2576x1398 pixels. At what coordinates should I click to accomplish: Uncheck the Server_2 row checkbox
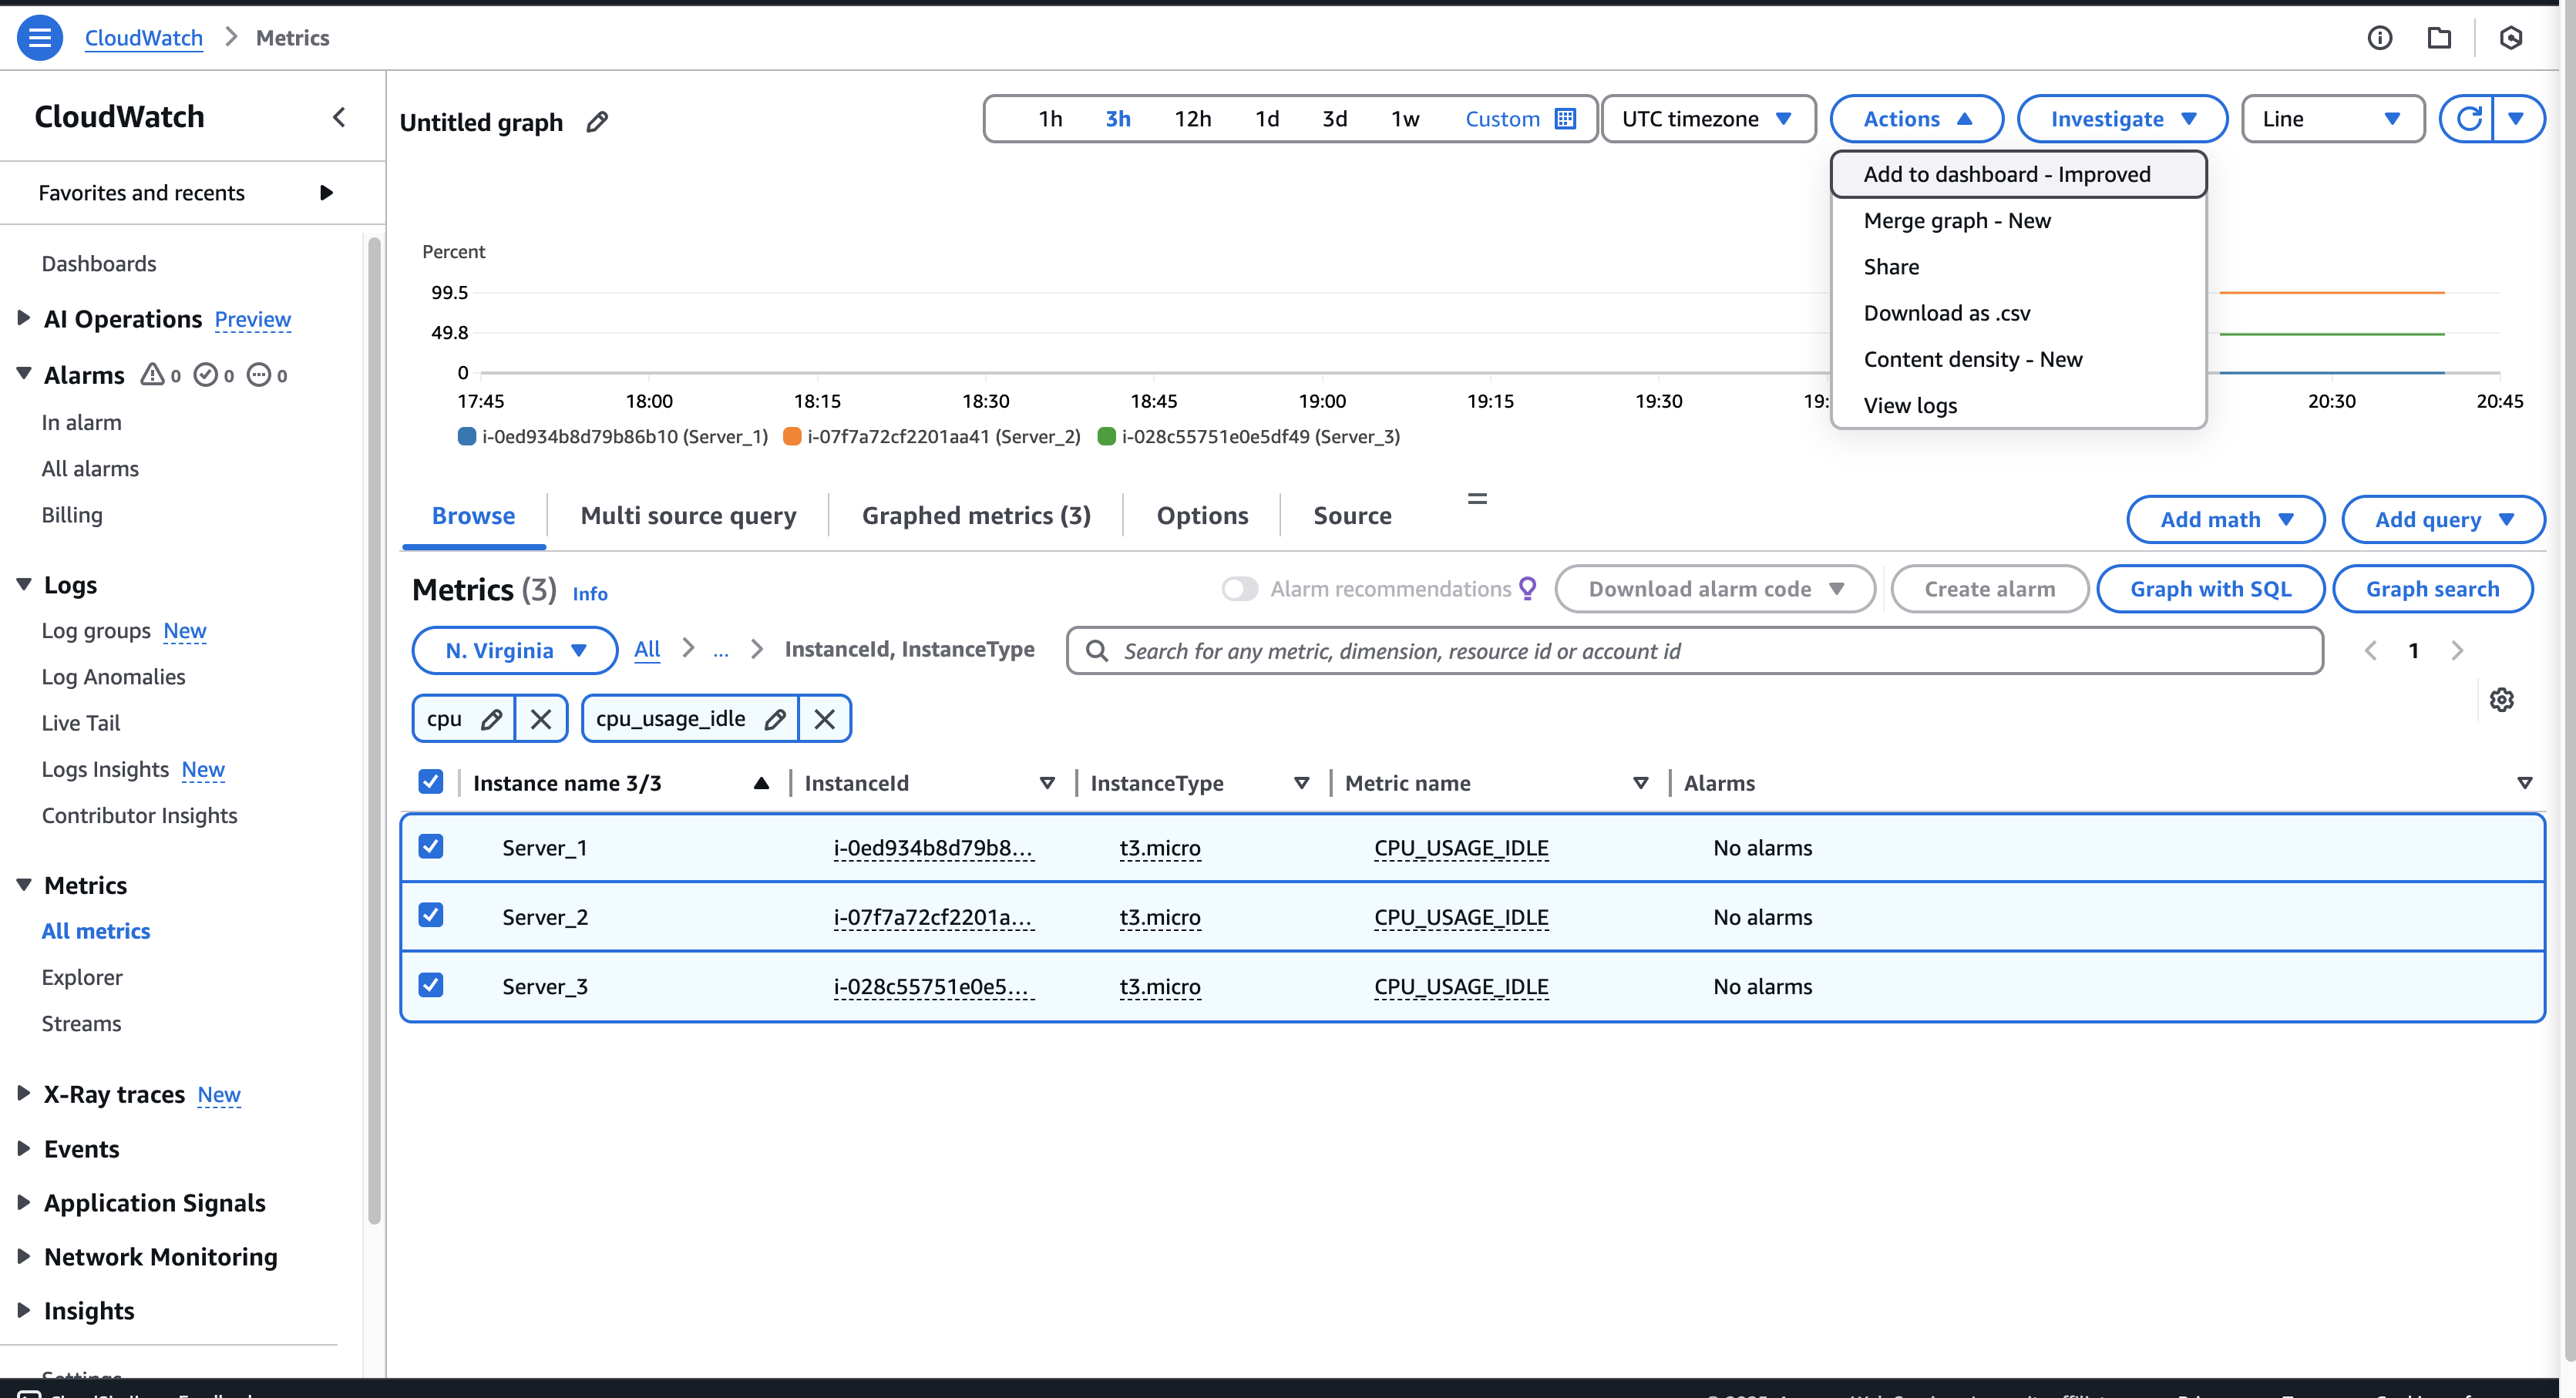click(430, 915)
